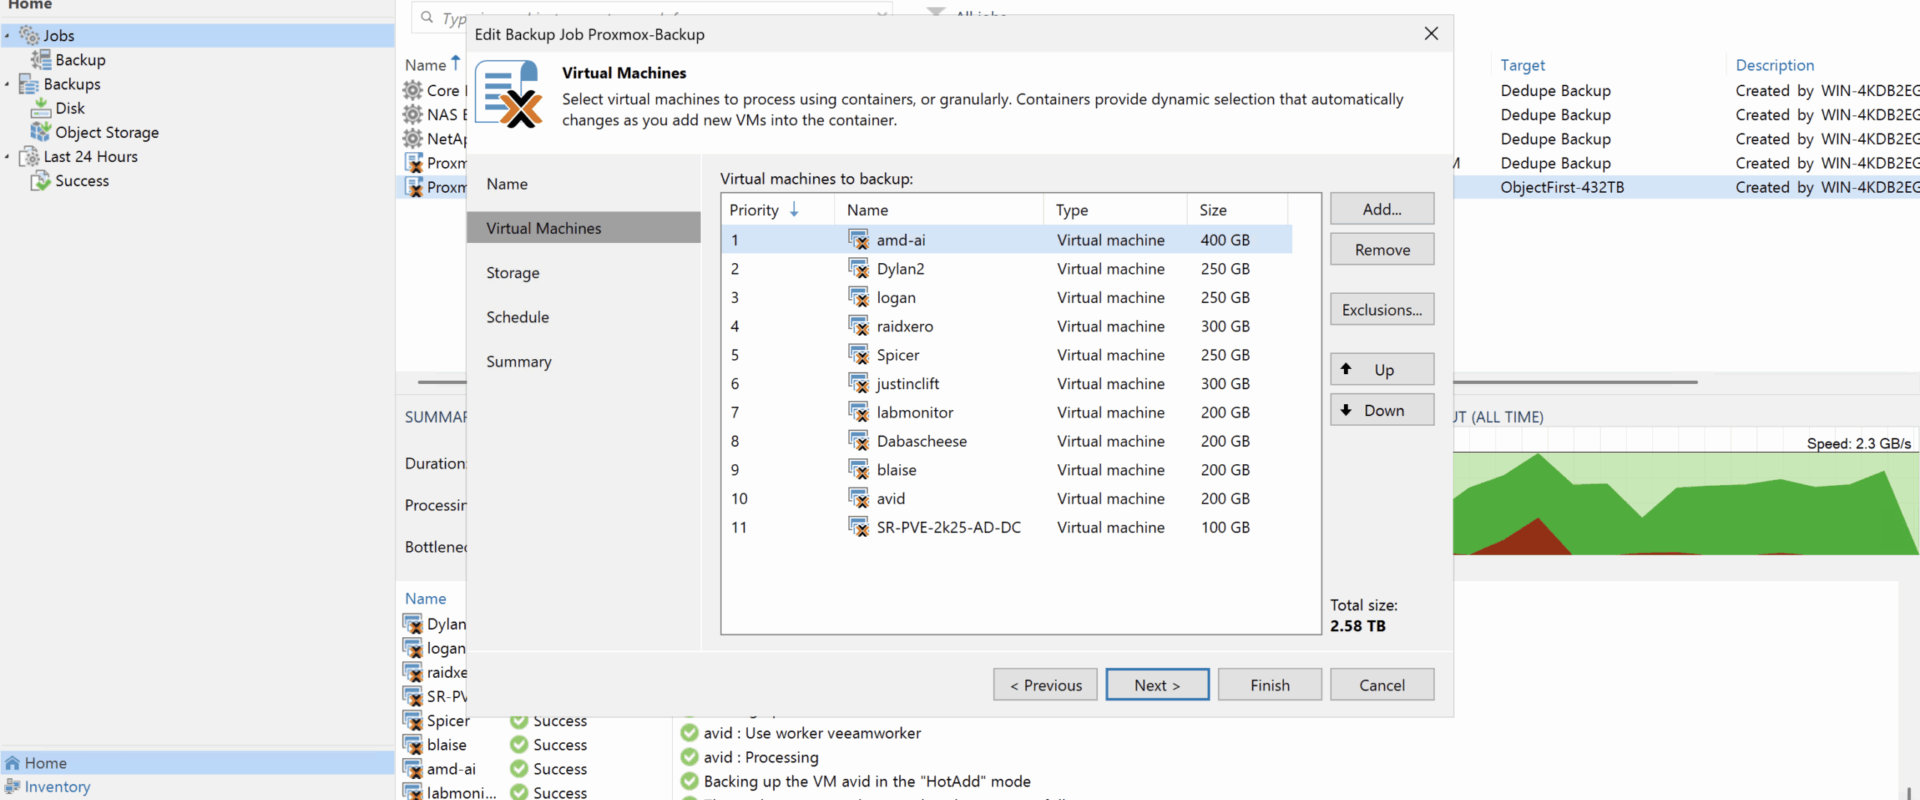Click the justinclift VM icon
Viewport: 1920px width, 800px height.
coord(858,384)
